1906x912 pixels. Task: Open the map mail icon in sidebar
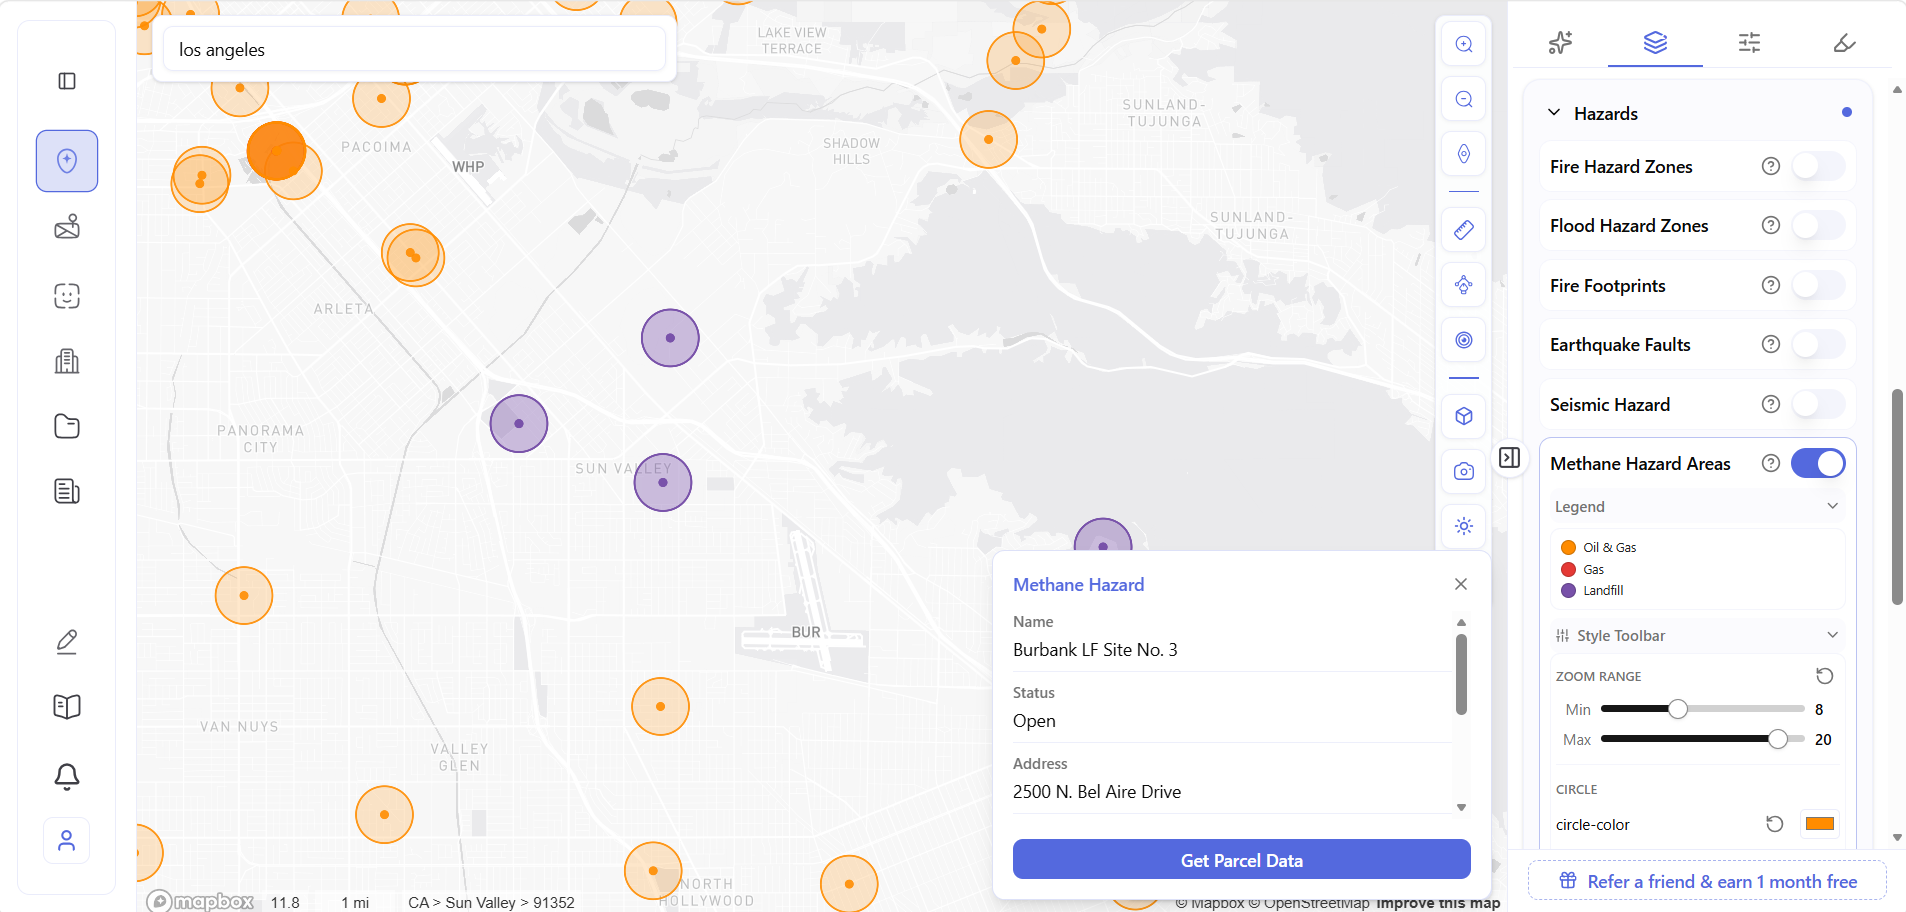tap(67, 227)
